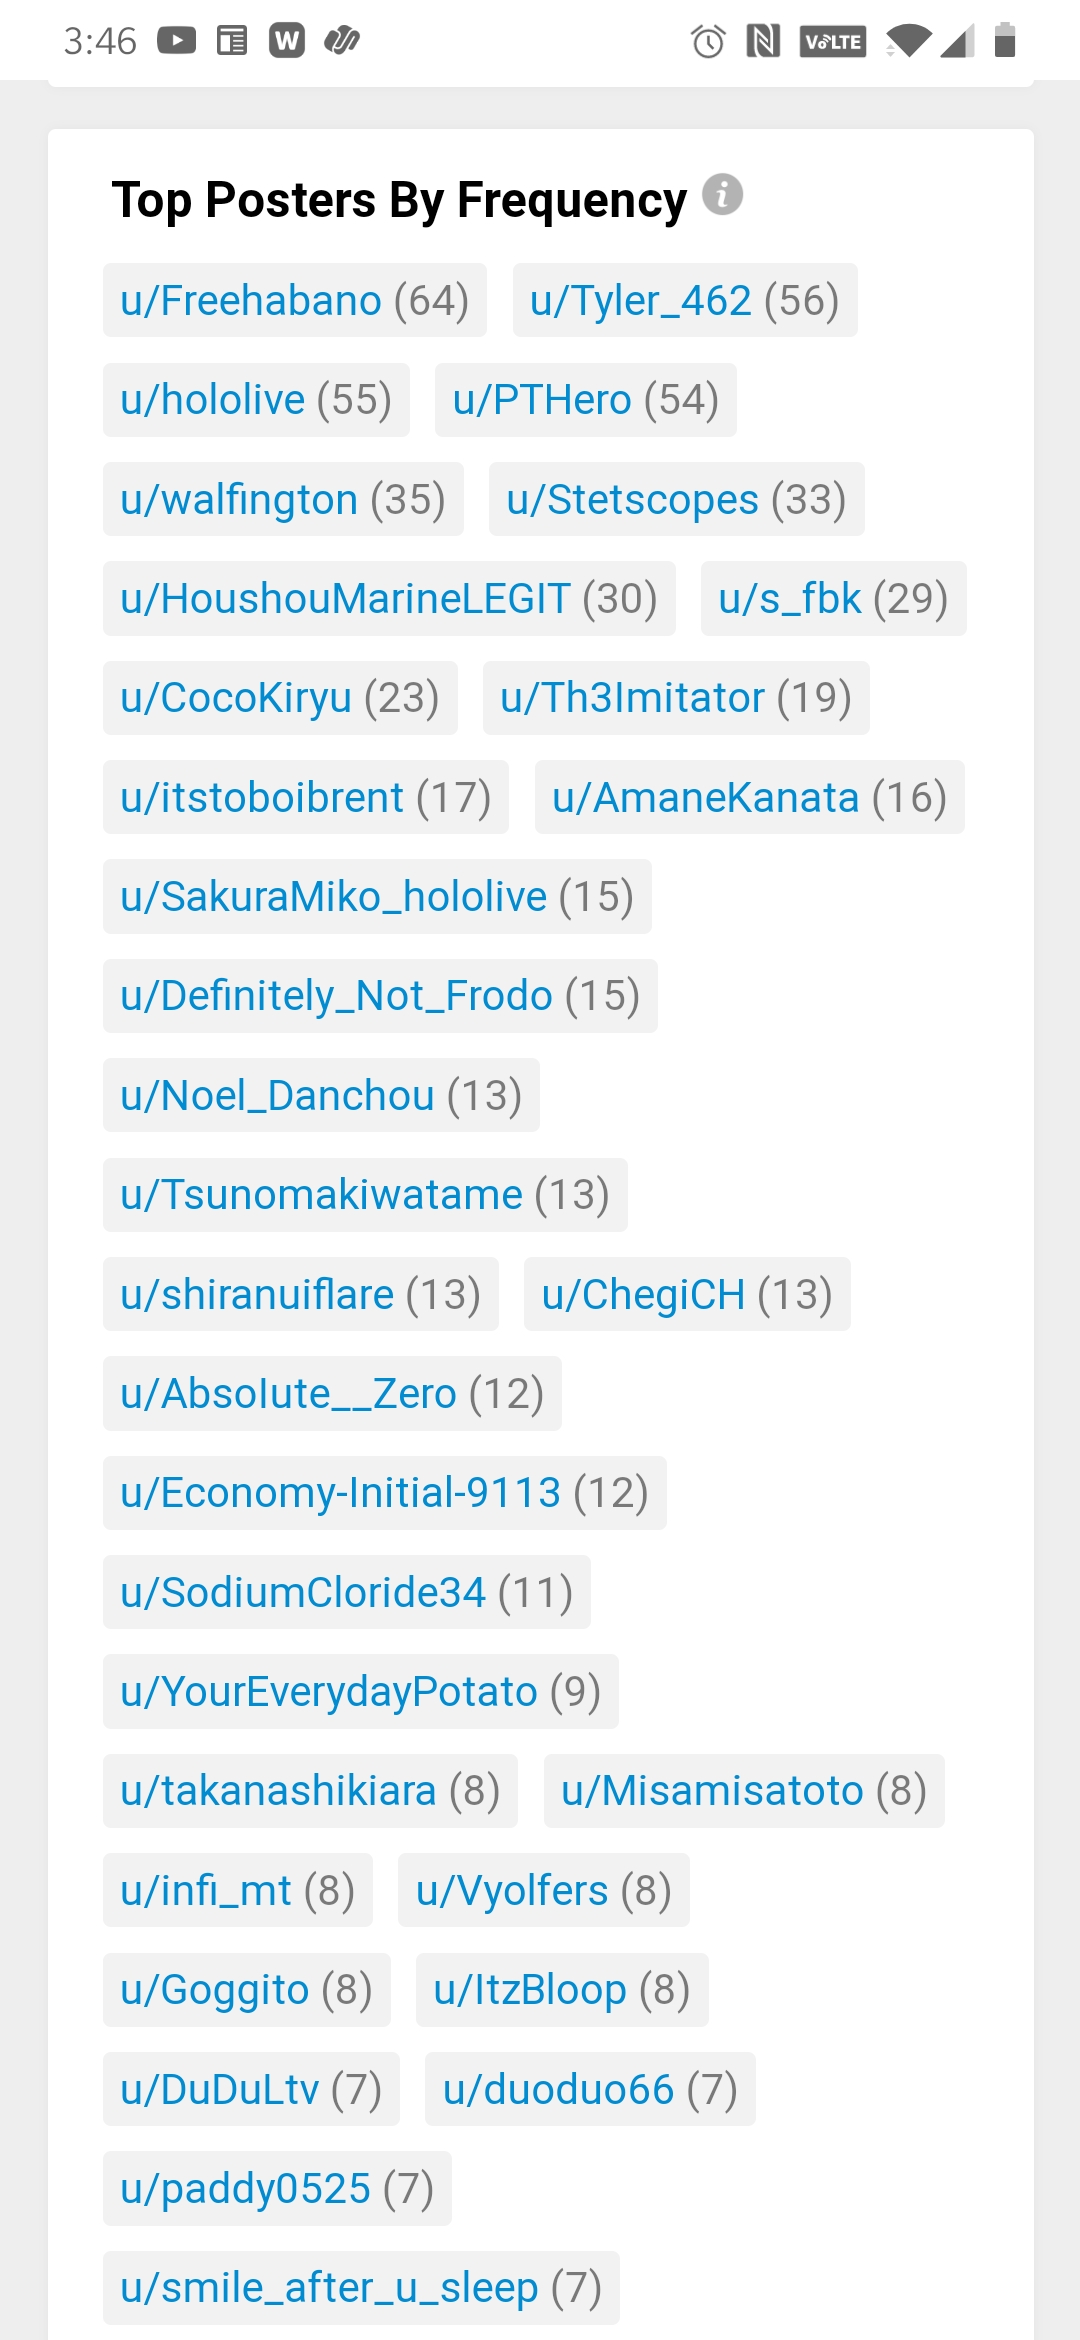
Task: Tap the VoLTE indicator in the status bar
Action: coord(832,41)
